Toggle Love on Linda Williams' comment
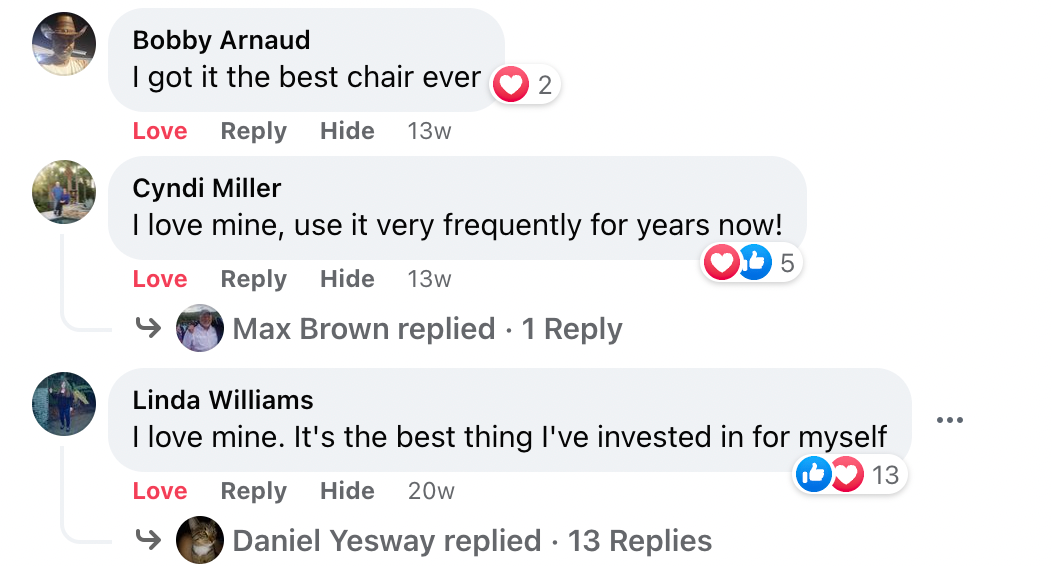The image size is (1052, 566). (160, 491)
